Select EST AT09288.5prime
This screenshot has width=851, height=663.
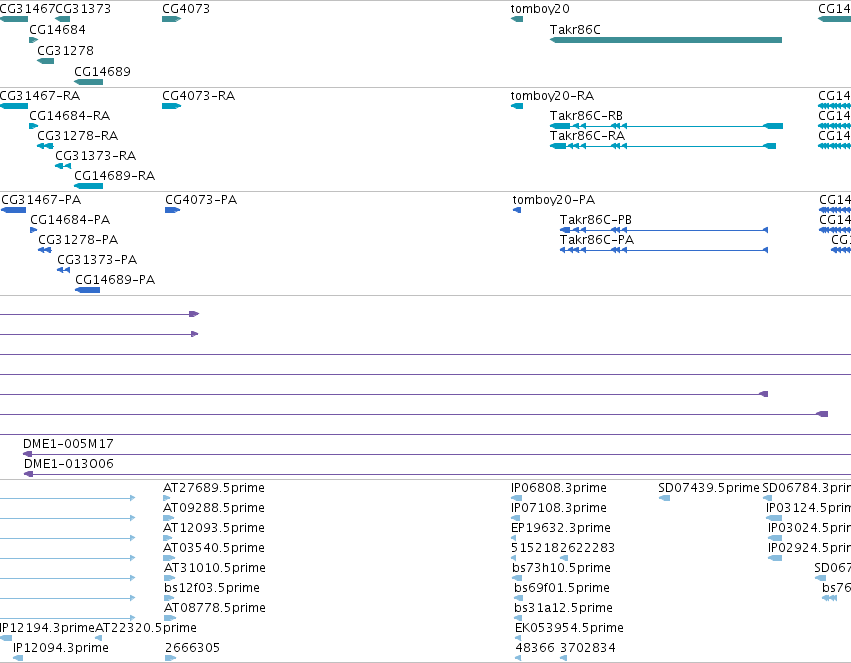(x=168, y=518)
